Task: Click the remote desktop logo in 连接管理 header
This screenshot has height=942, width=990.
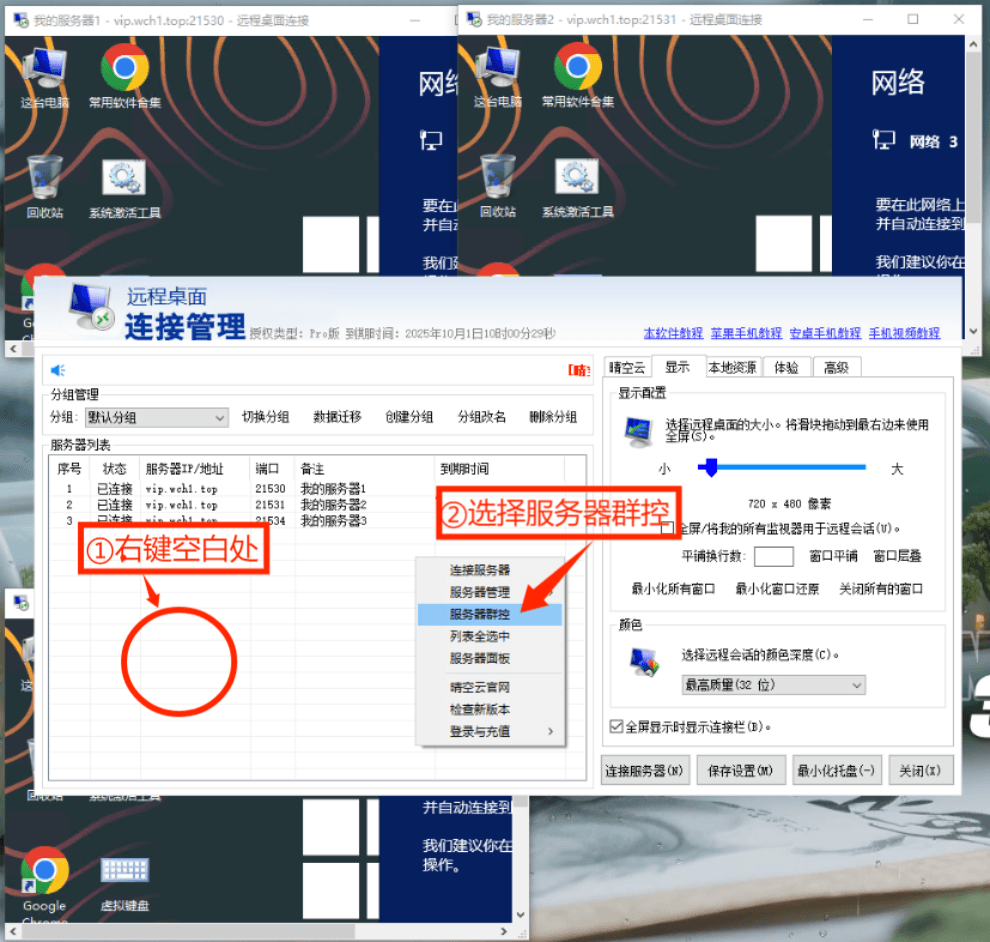Action: point(91,310)
